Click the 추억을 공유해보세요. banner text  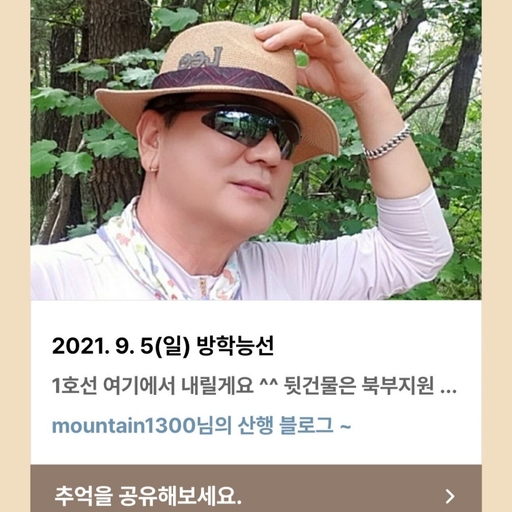[x=148, y=496]
